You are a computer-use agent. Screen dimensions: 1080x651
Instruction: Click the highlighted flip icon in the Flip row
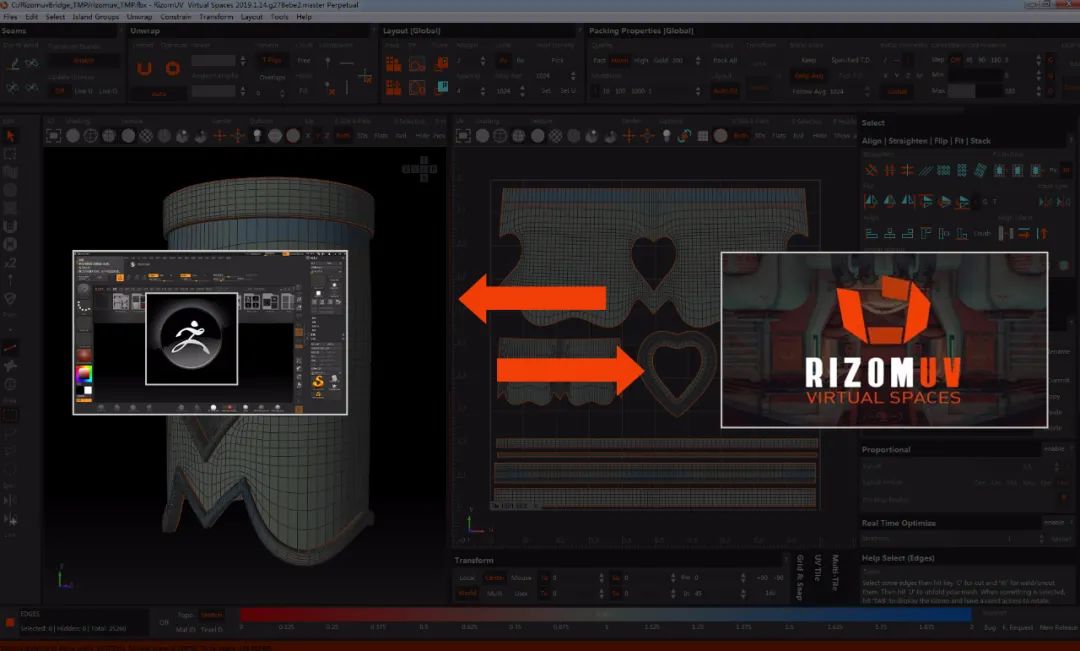click(926, 201)
